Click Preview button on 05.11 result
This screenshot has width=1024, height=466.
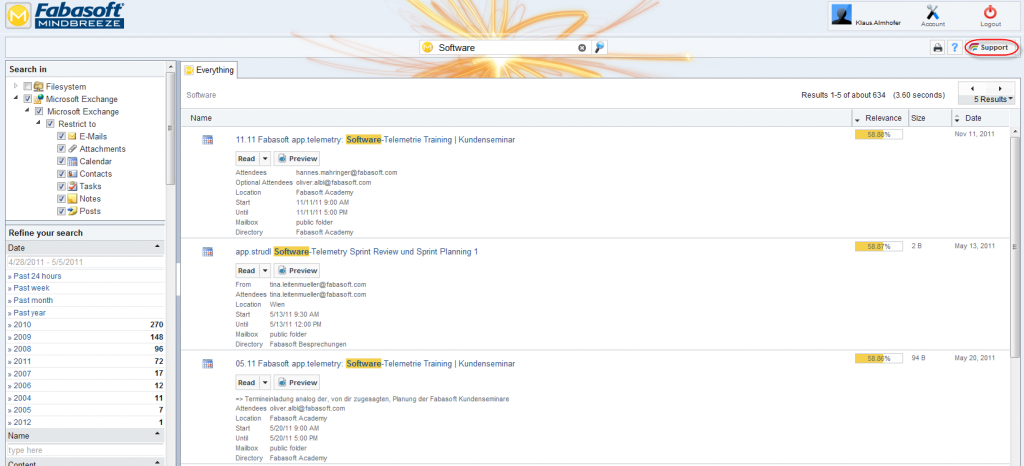[x=296, y=382]
